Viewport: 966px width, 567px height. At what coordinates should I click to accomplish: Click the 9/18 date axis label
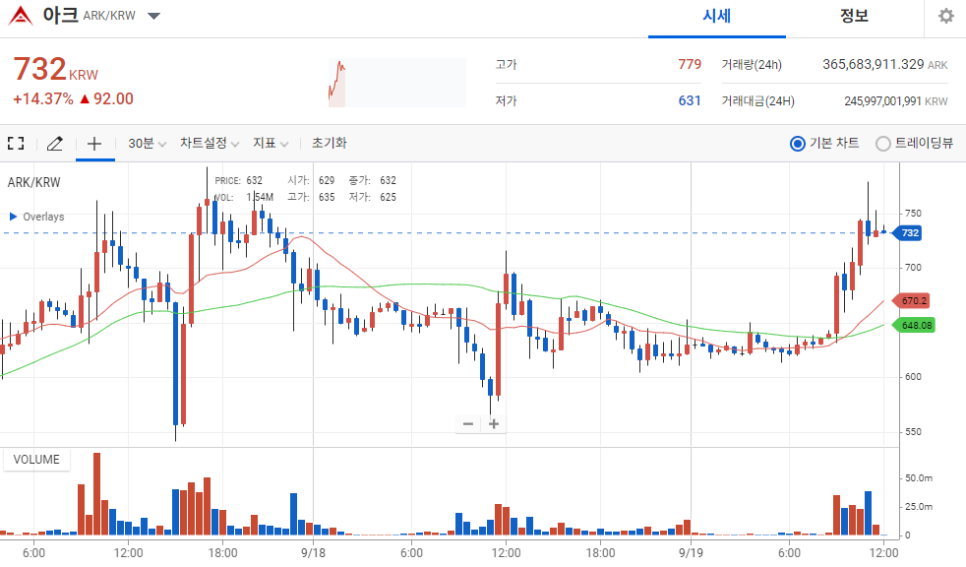[313, 552]
